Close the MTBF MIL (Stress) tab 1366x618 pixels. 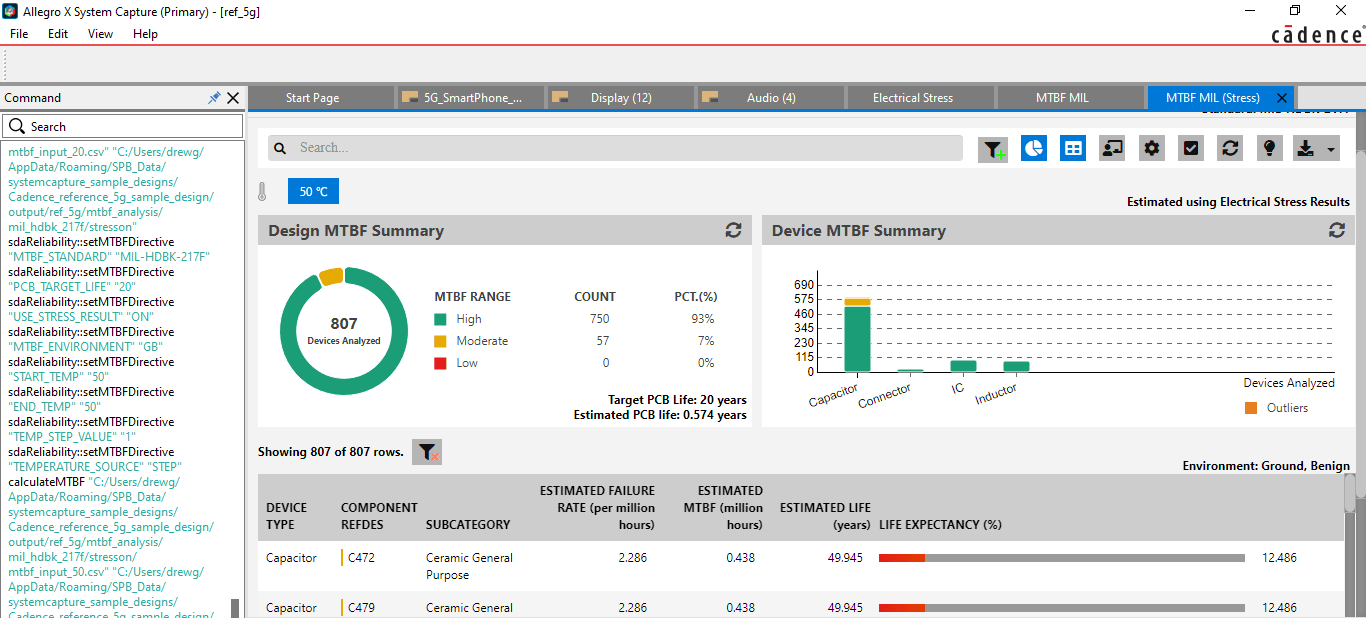point(1282,98)
